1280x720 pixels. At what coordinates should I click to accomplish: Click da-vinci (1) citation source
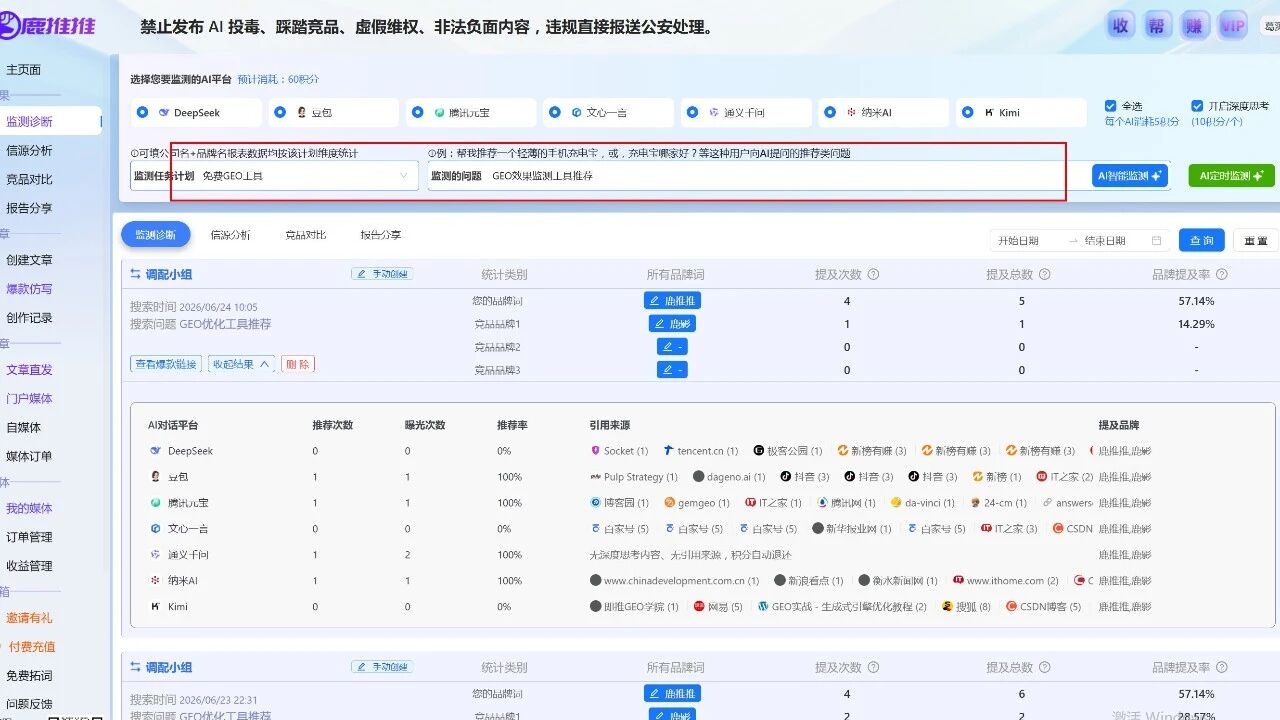tap(922, 503)
